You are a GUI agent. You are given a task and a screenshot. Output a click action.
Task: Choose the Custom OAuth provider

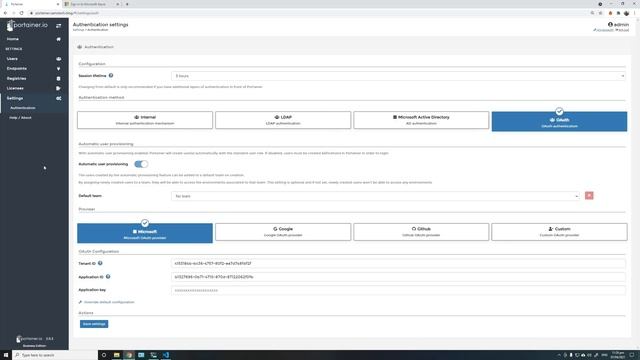[559, 232]
